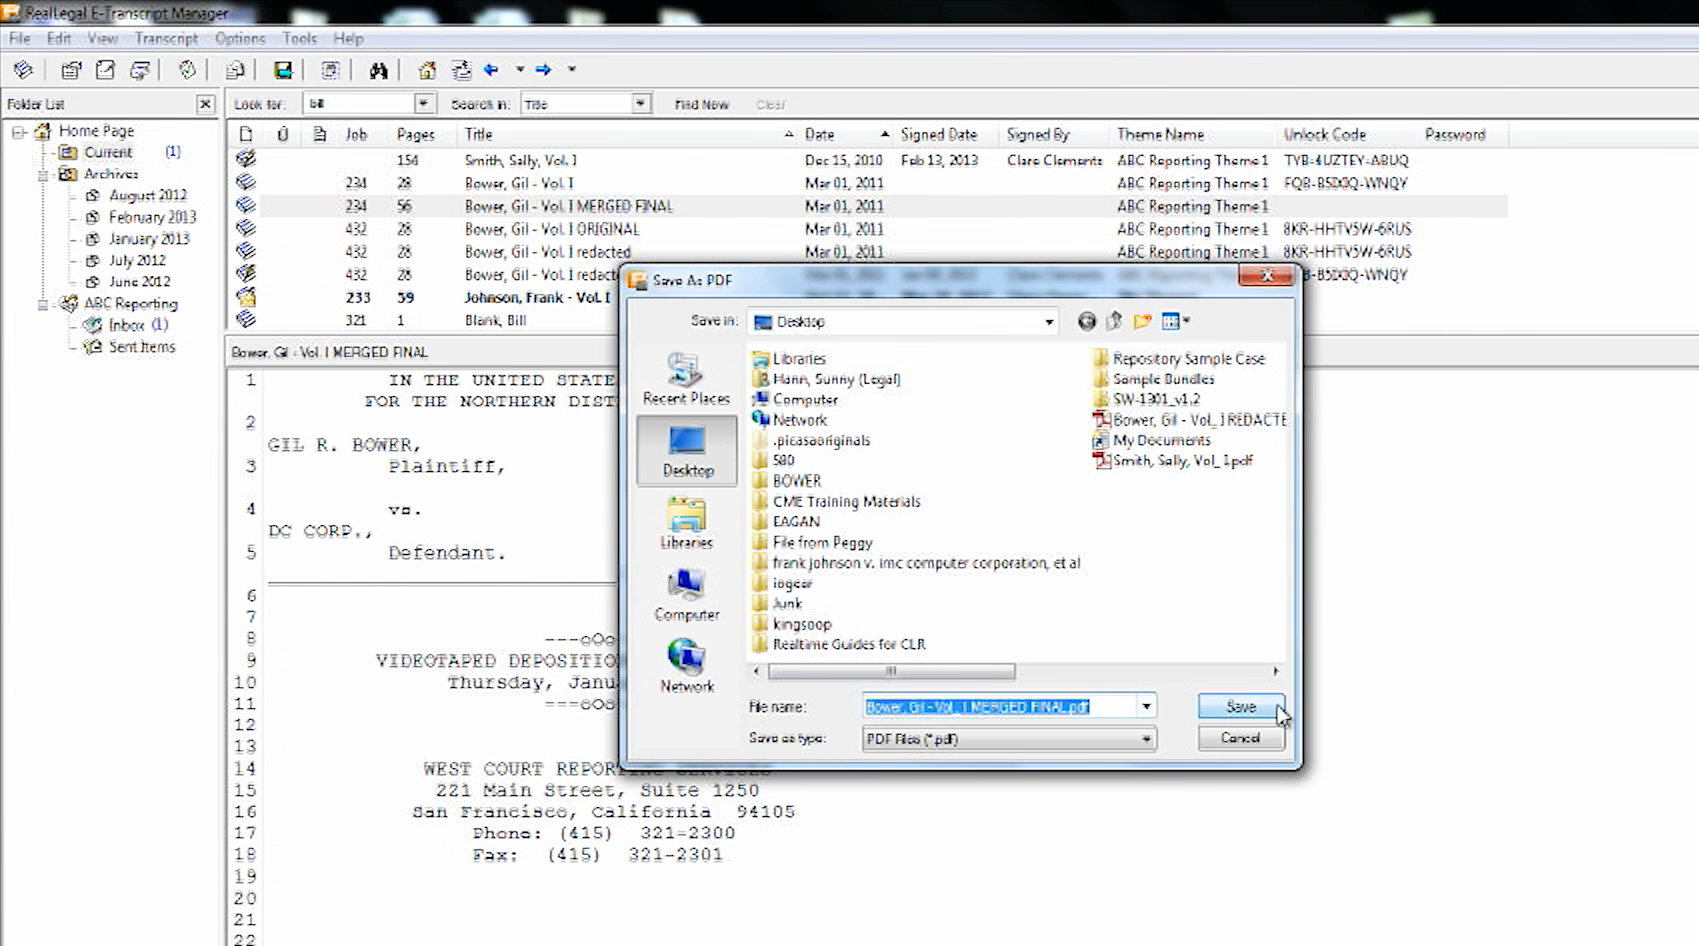The width and height of the screenshot is (1699, 946).
Task: Open the View Menu icon in Save dialog
Action: pos(1174,321)
